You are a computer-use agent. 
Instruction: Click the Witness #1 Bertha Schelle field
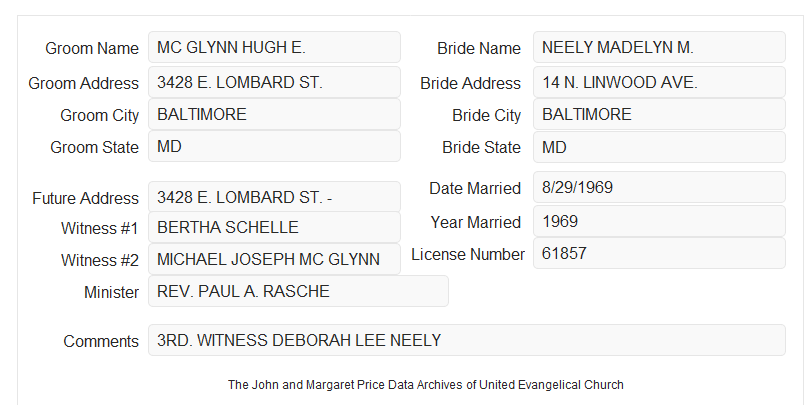point(274,227)
